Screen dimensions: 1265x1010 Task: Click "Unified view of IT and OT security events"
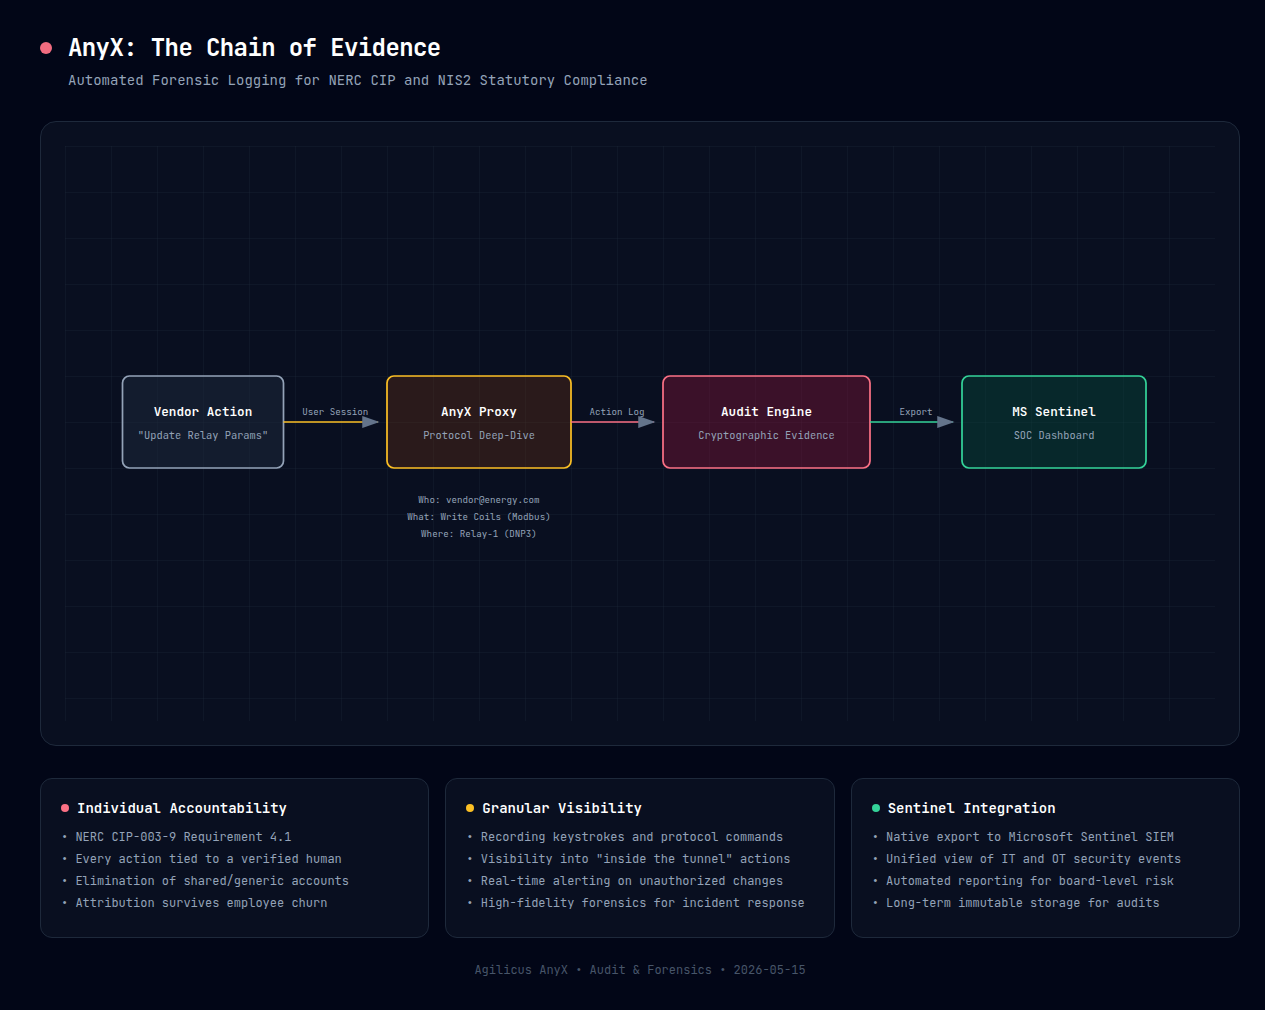click(1034, 859)
